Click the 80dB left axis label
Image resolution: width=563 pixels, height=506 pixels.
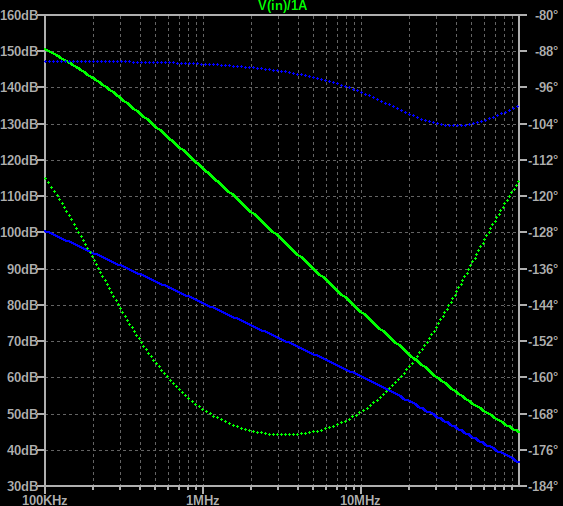point(22,305)
